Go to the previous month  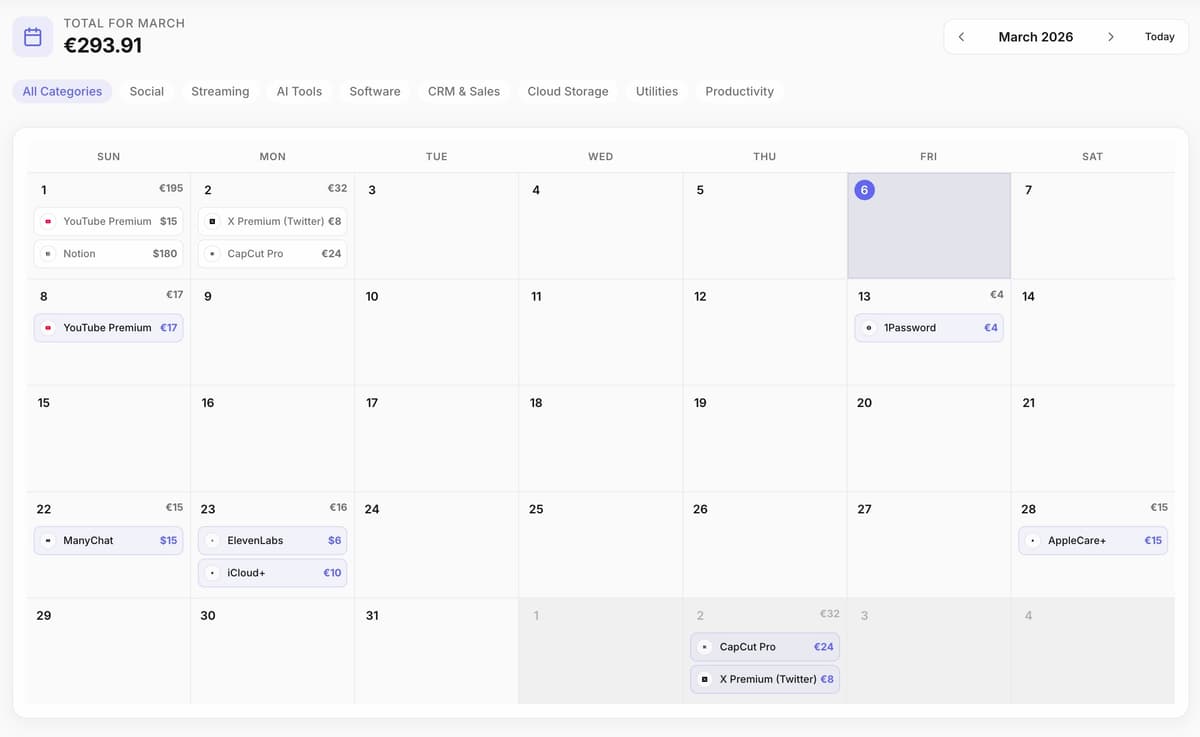961,36
